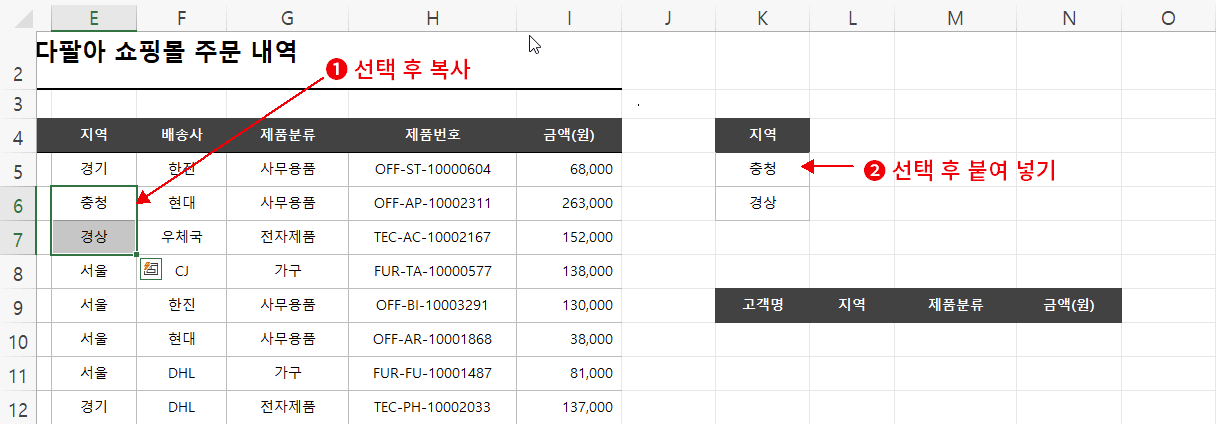Viewport: 1216px width, 424px height.
Task: Select column K header
Action: (x=762, y=16)
